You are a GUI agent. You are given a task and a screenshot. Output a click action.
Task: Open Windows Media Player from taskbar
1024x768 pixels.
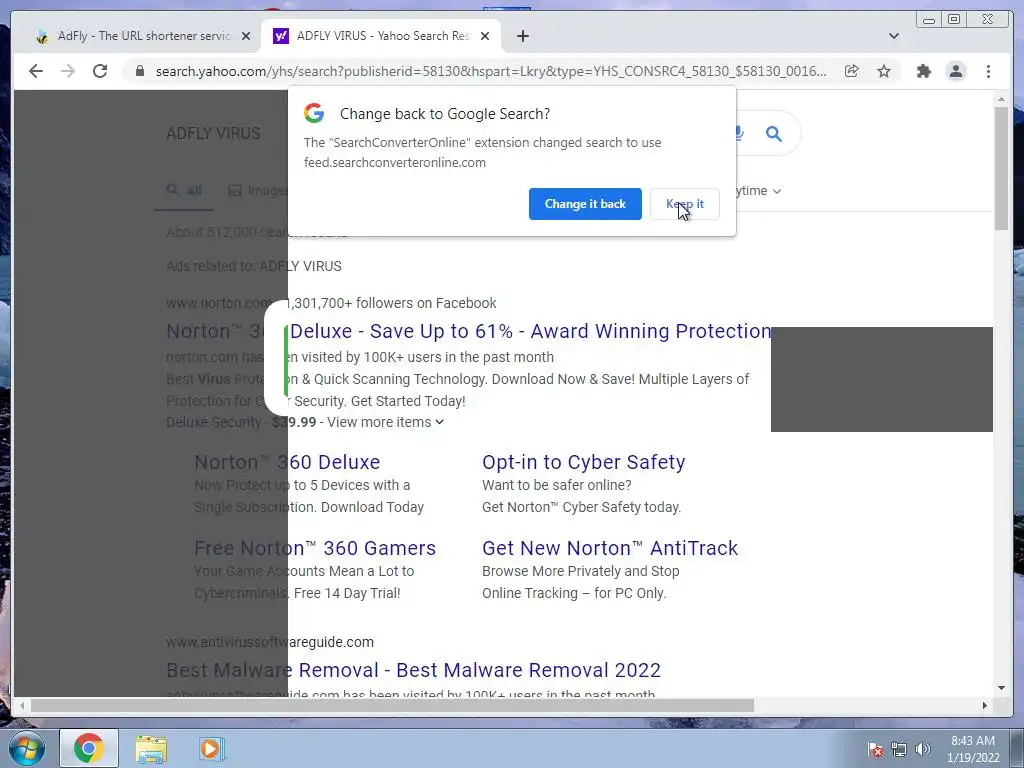pos(211,748)
